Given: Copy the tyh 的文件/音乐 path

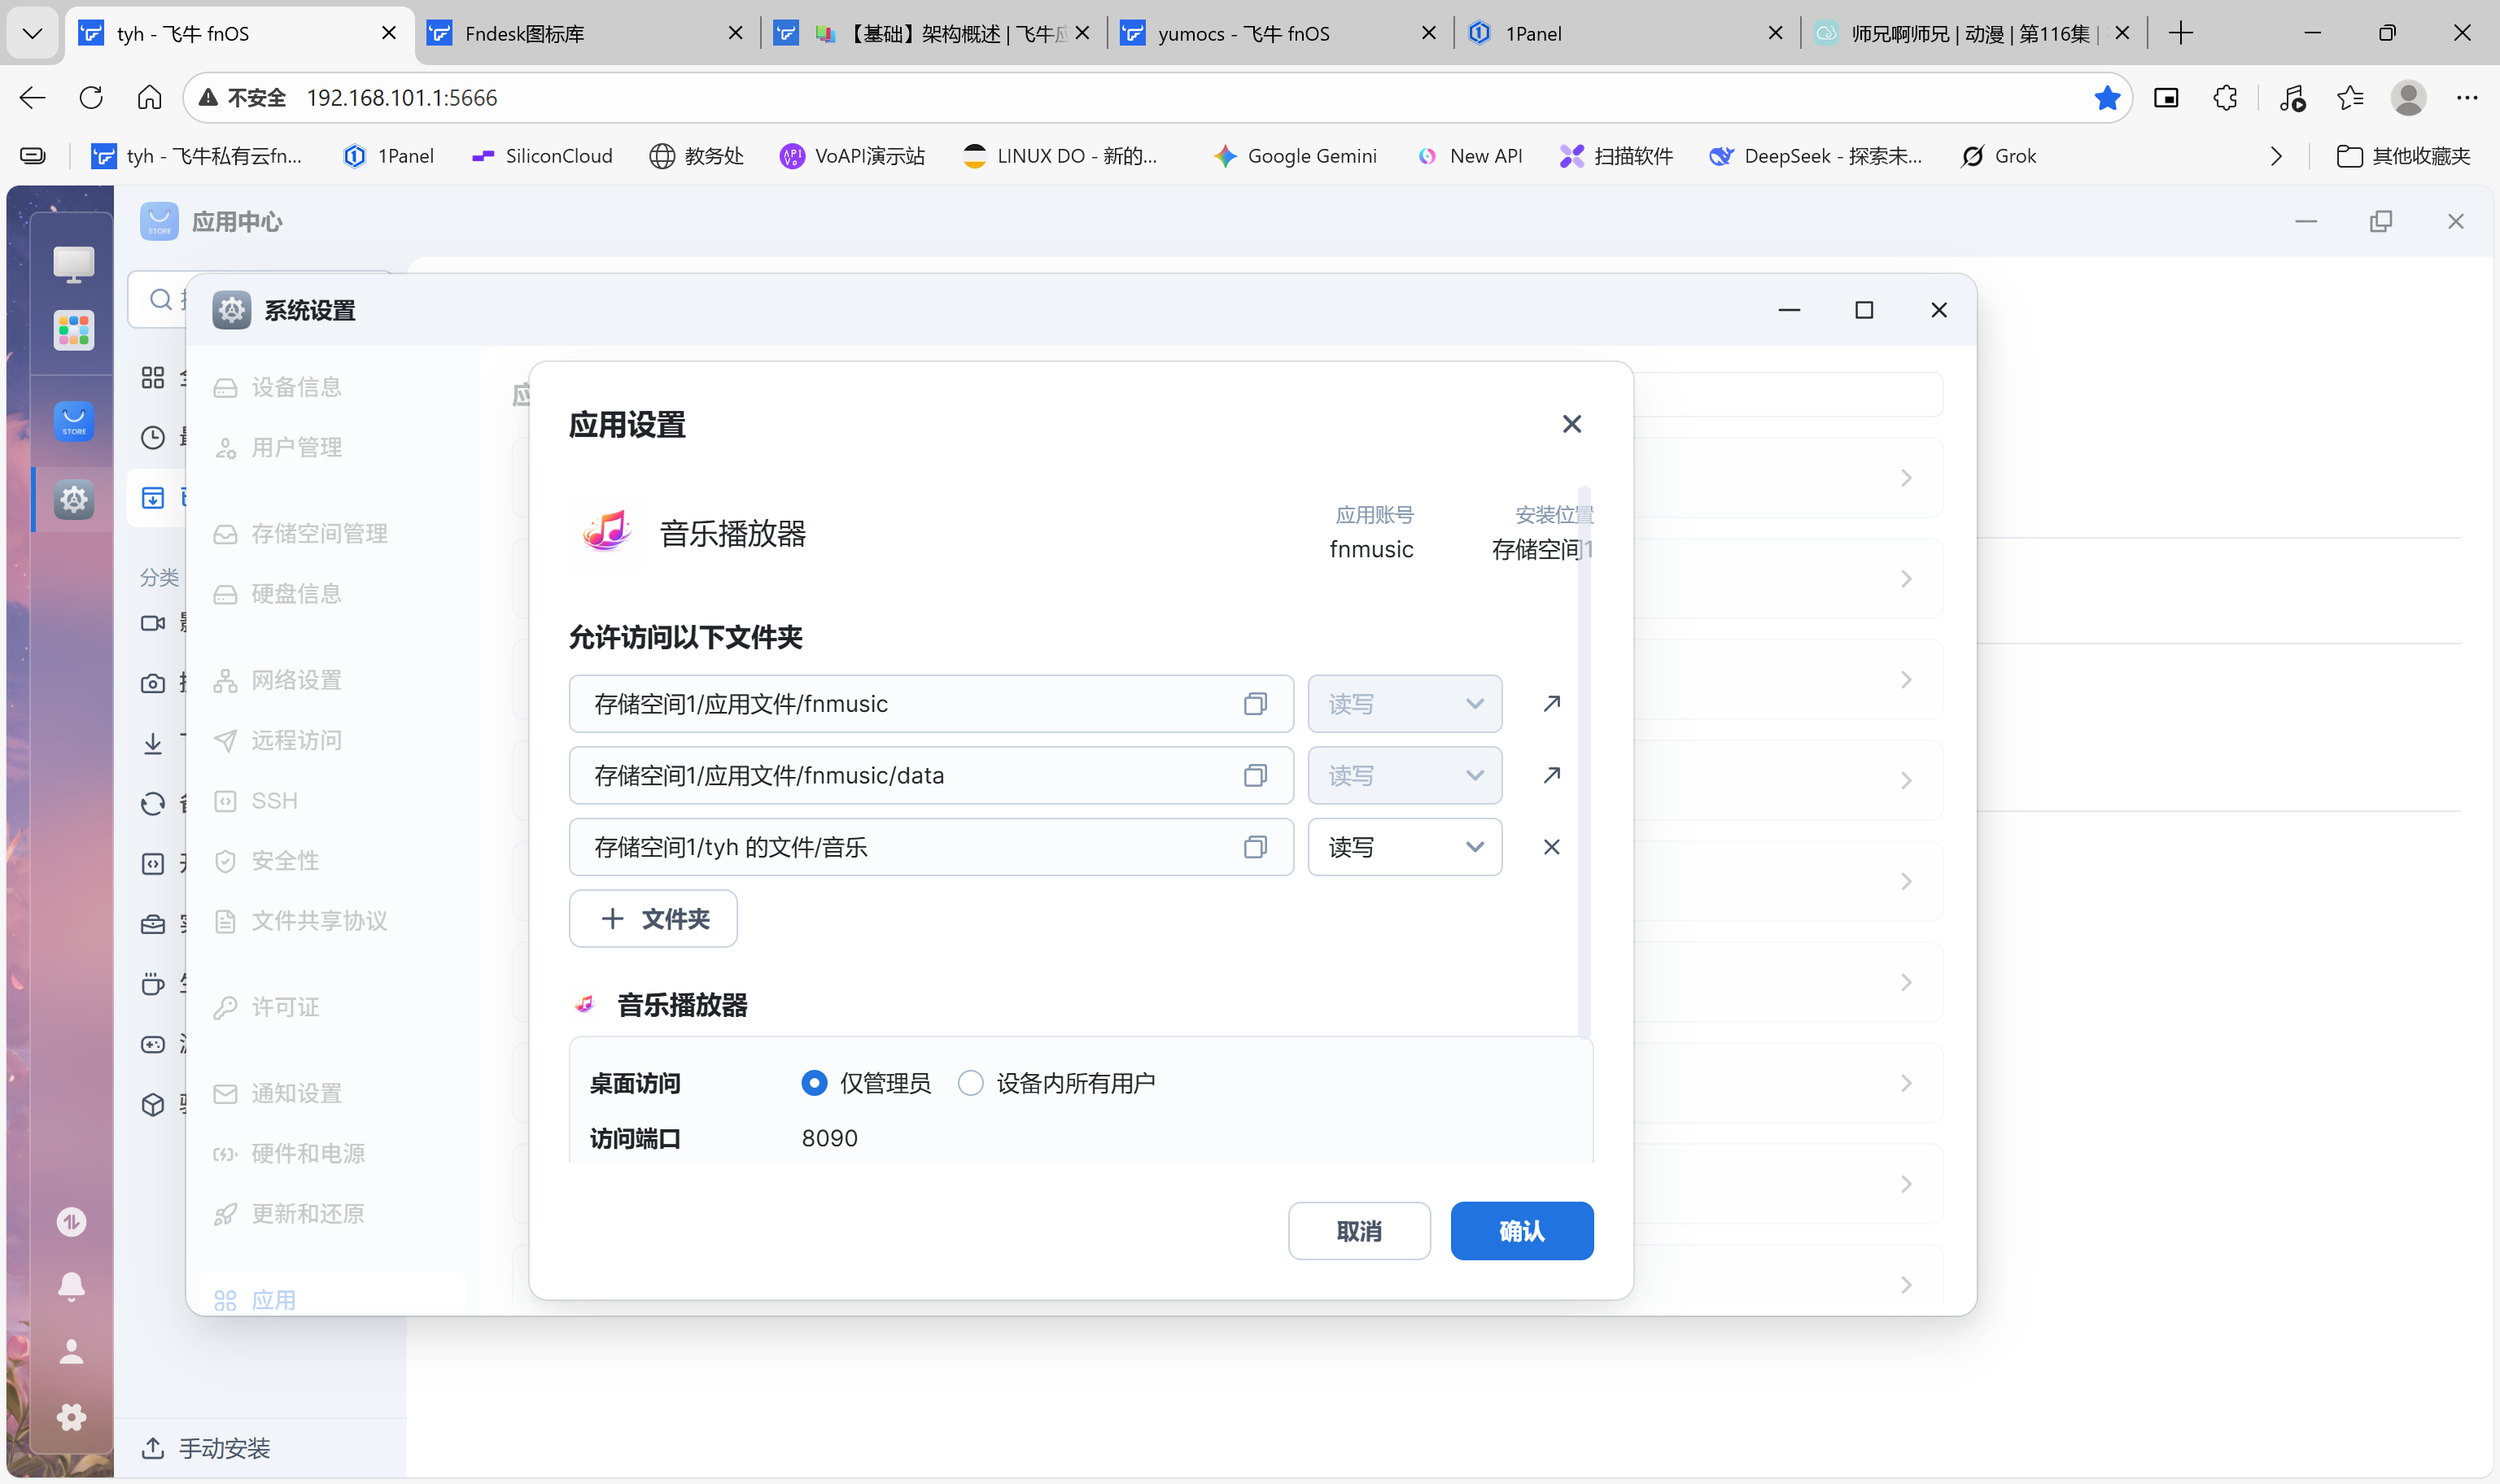Looking at the screenshot, I should (1255, 848).
